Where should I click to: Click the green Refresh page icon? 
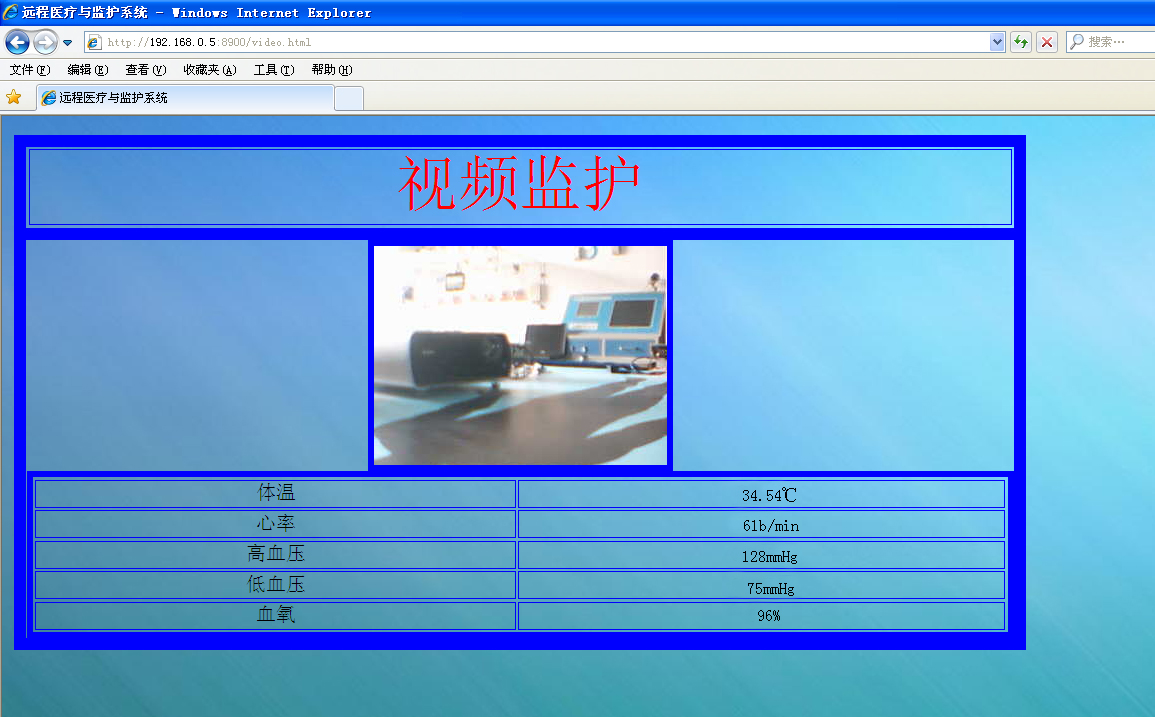(x=1021, y=42)
